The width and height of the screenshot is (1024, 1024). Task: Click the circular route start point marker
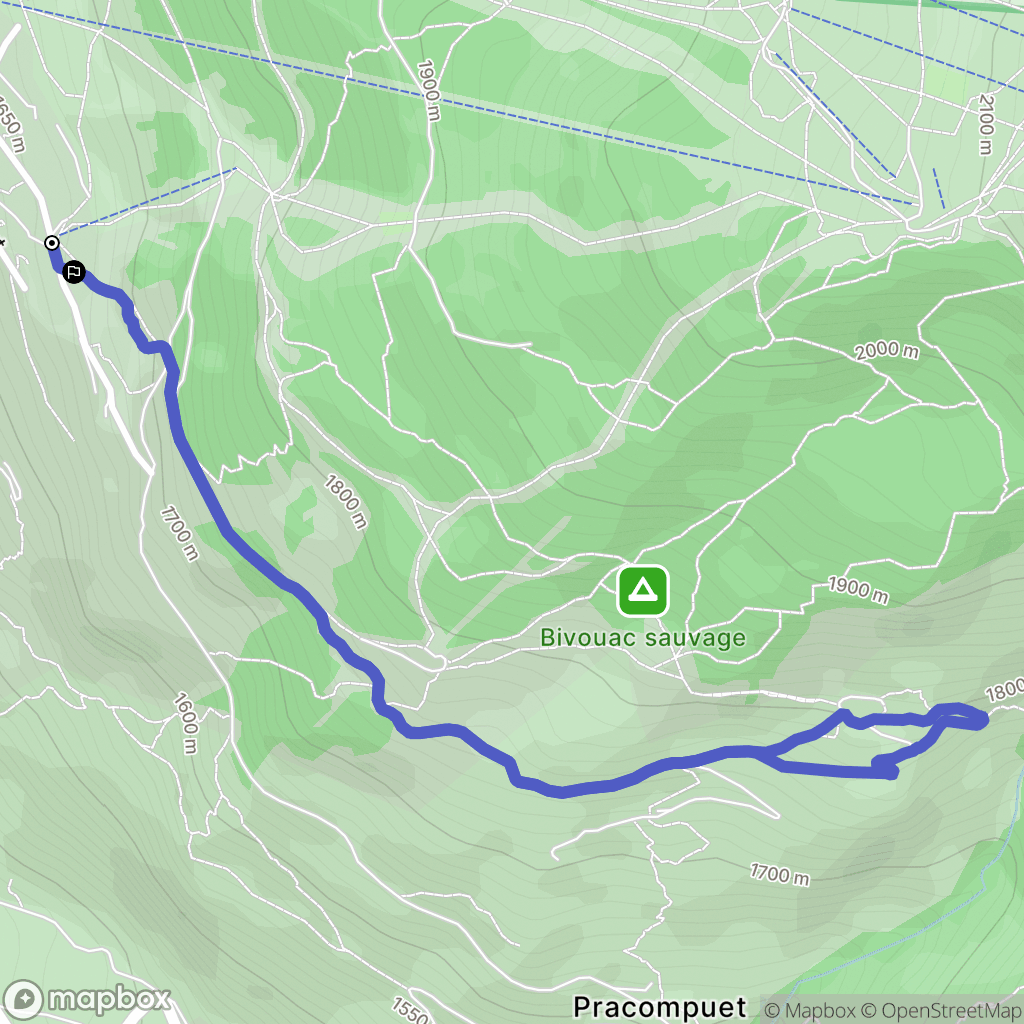tap(52, 244)
